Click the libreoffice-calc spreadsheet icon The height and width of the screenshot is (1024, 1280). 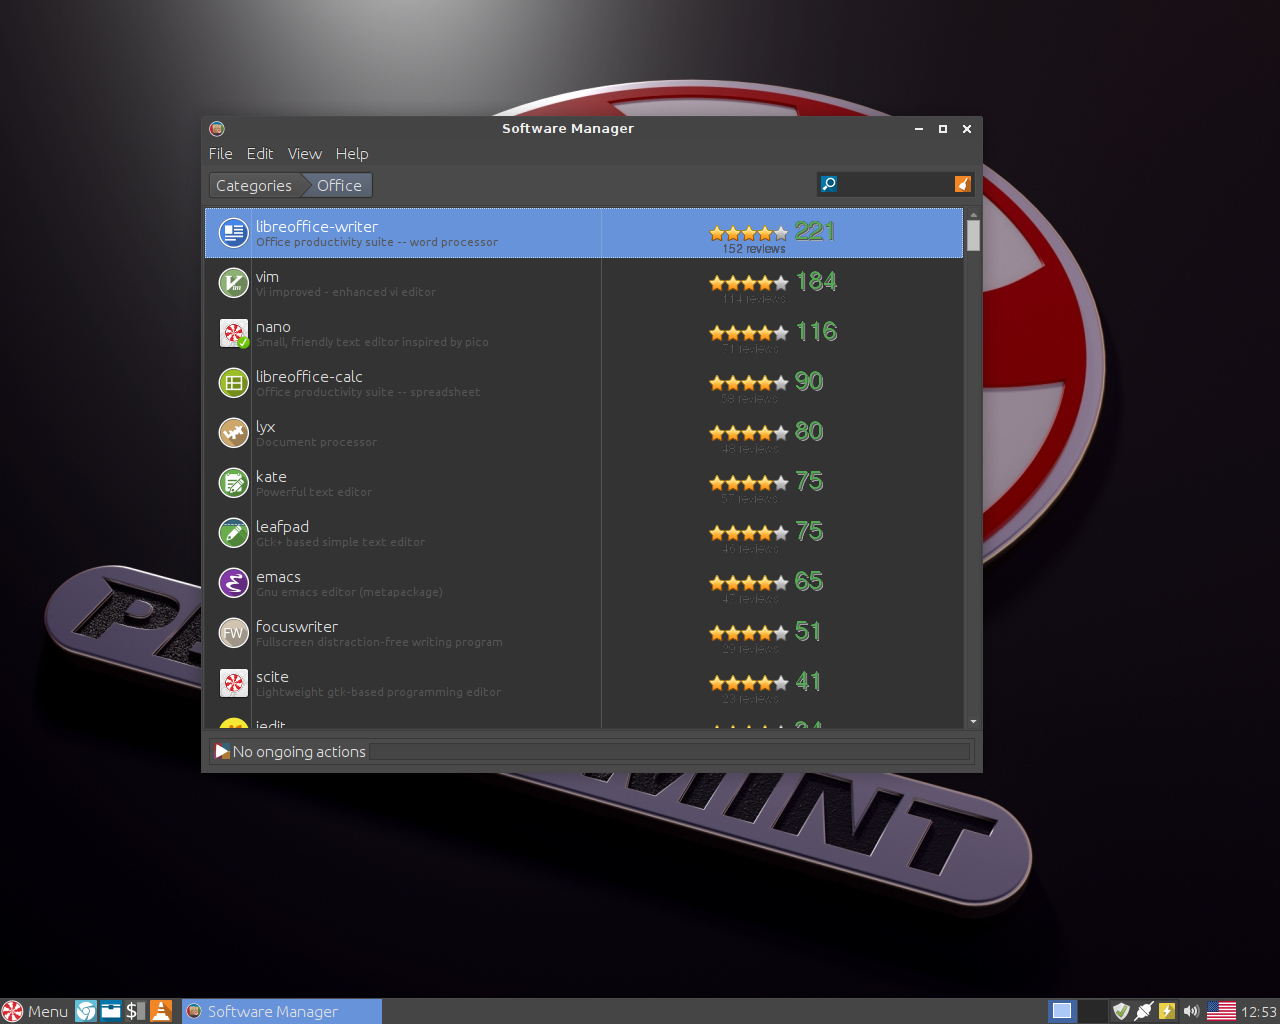coord(233,383)
